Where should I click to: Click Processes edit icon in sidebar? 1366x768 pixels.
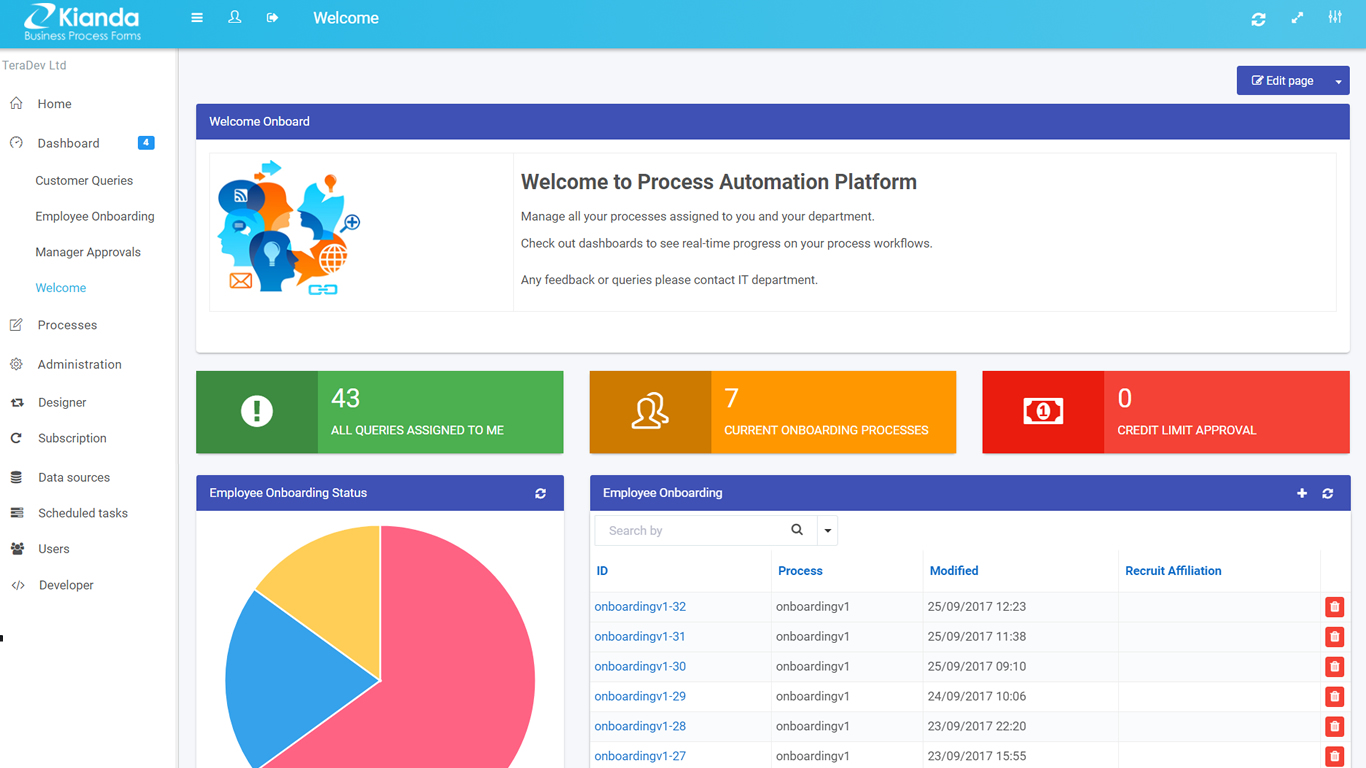pos(16,325)
